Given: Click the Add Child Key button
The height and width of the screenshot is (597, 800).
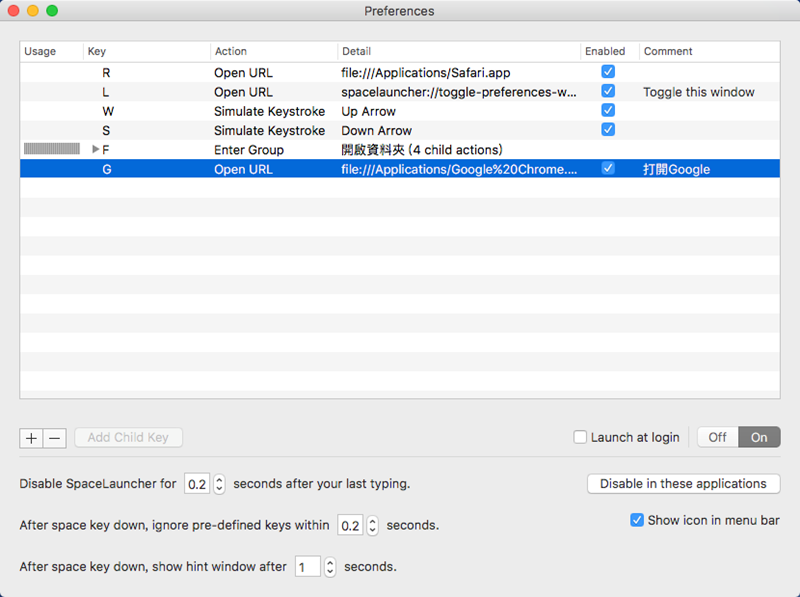Looking at the screenshot, I should tap(128, 437).
